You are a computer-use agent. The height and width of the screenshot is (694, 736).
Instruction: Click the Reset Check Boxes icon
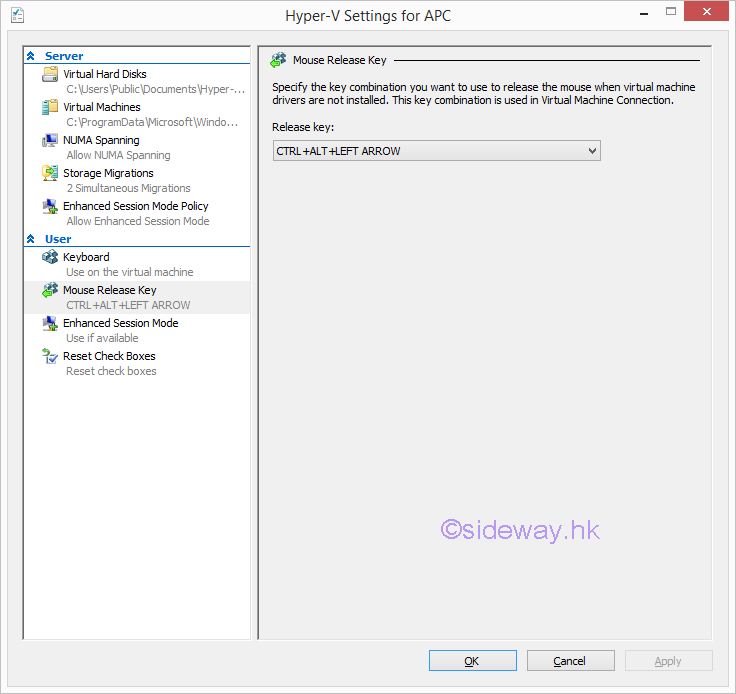coord(50,357)
